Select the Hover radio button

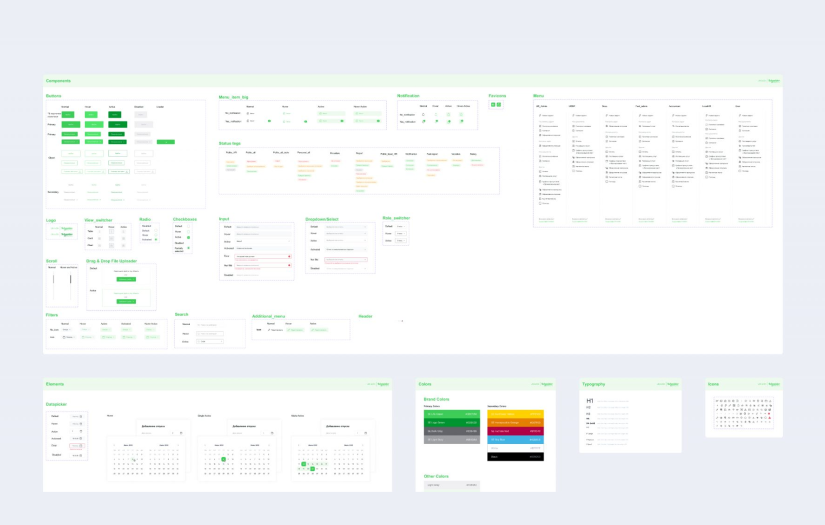(x=156, y=235)
